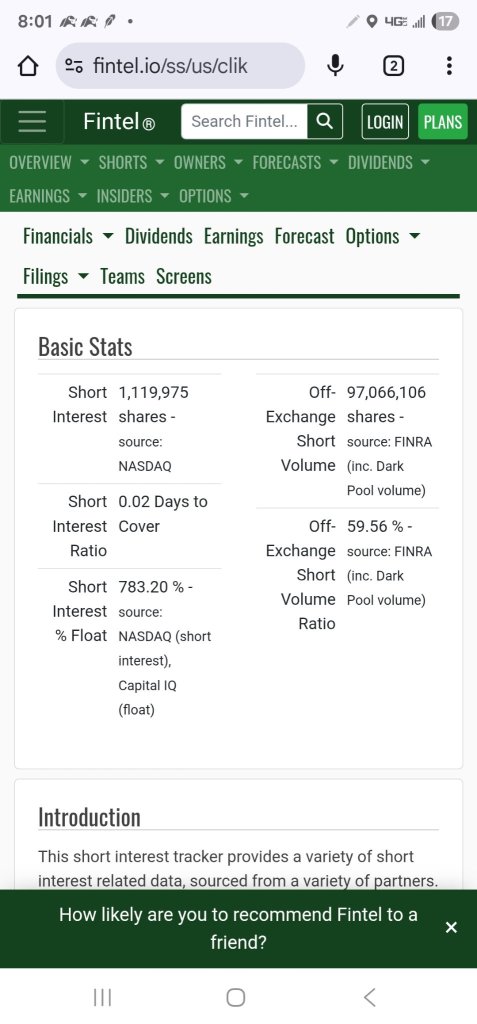Screen dimensions: 477x1024
Task: Click the green PLANS button
Action: 442,122
